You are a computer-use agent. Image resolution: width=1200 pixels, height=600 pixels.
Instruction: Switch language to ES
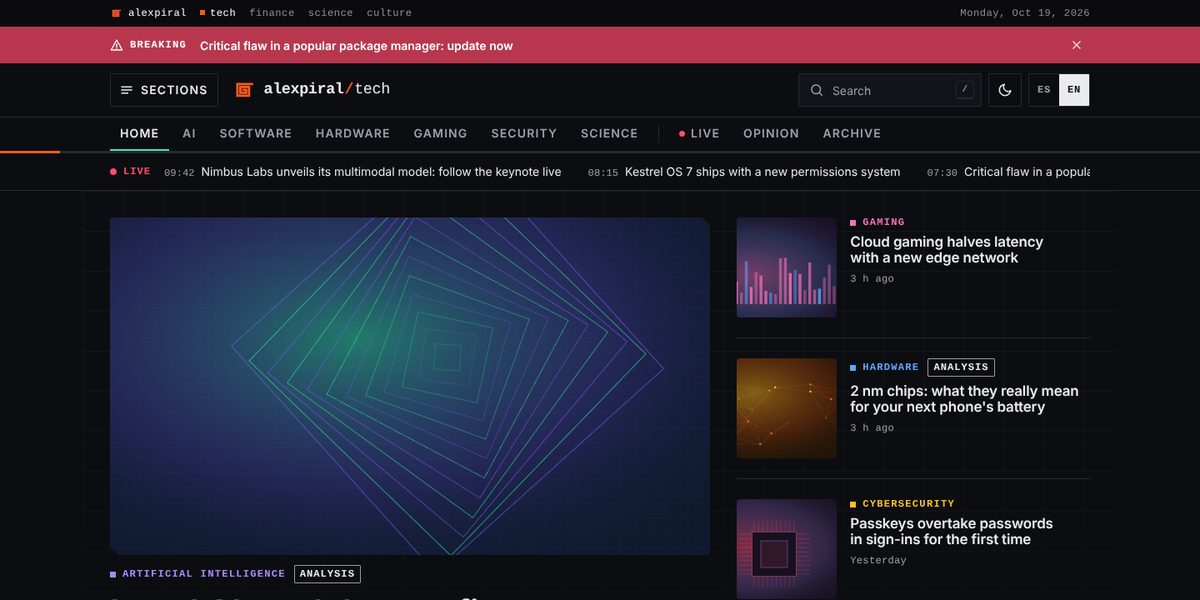pos(1044,90)
